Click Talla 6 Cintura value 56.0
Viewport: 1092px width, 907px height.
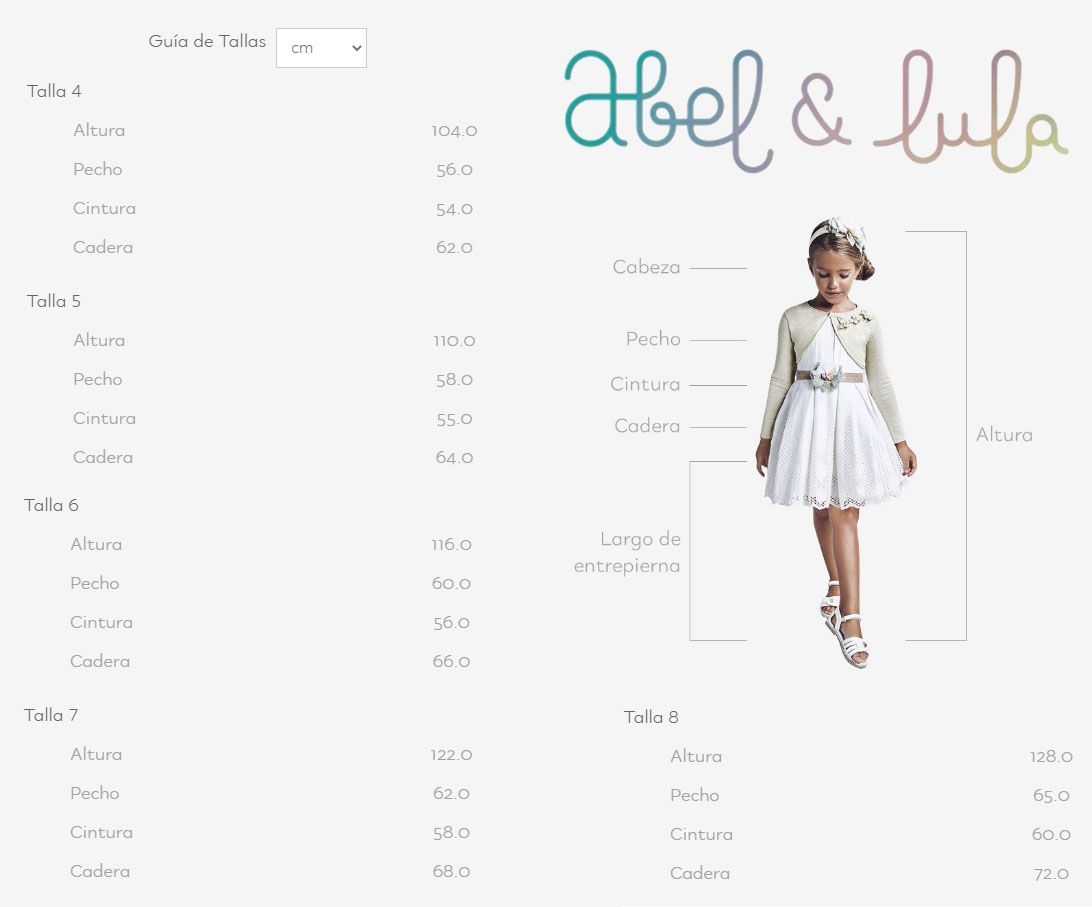451,623
